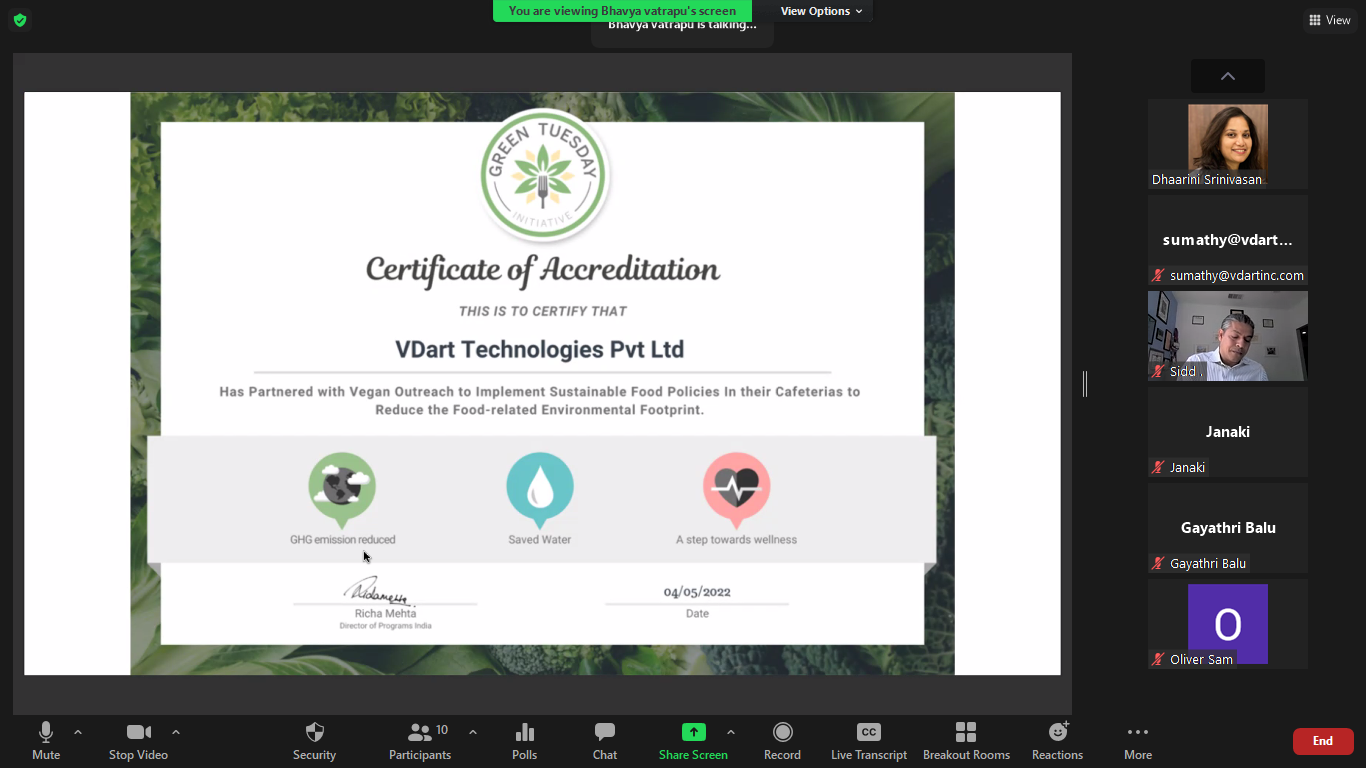
Task: Click the 'A step towards wellness' caption
Action: click(736, 540)
